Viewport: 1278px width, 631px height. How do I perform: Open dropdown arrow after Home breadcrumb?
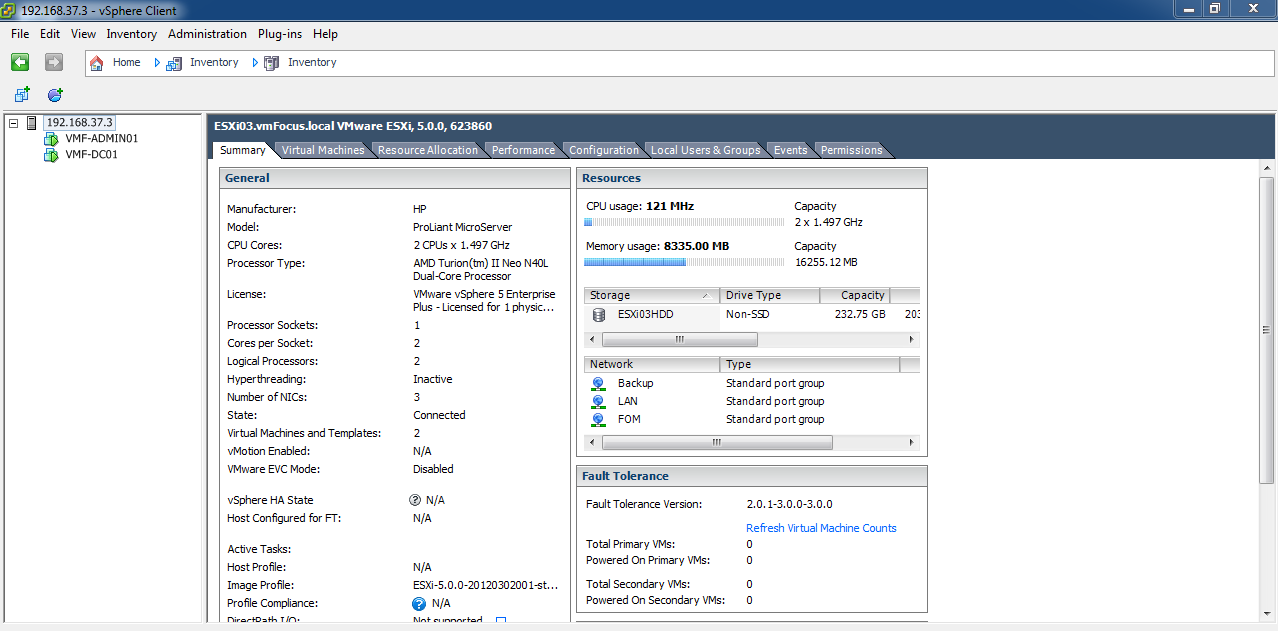coord(157,62)
